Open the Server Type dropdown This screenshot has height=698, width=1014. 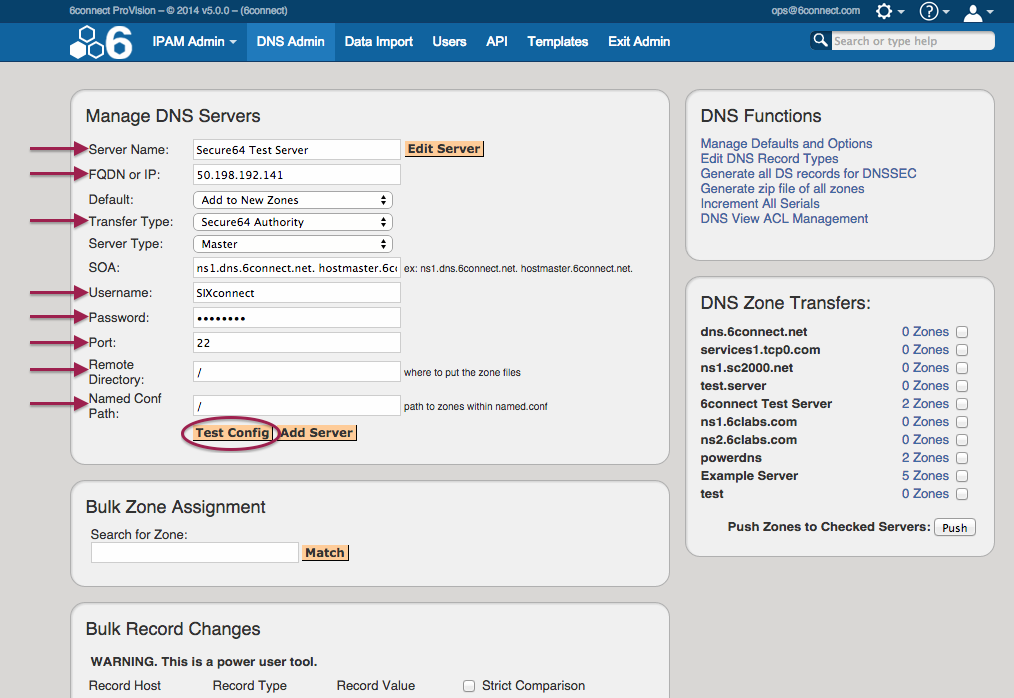[294, 244]
